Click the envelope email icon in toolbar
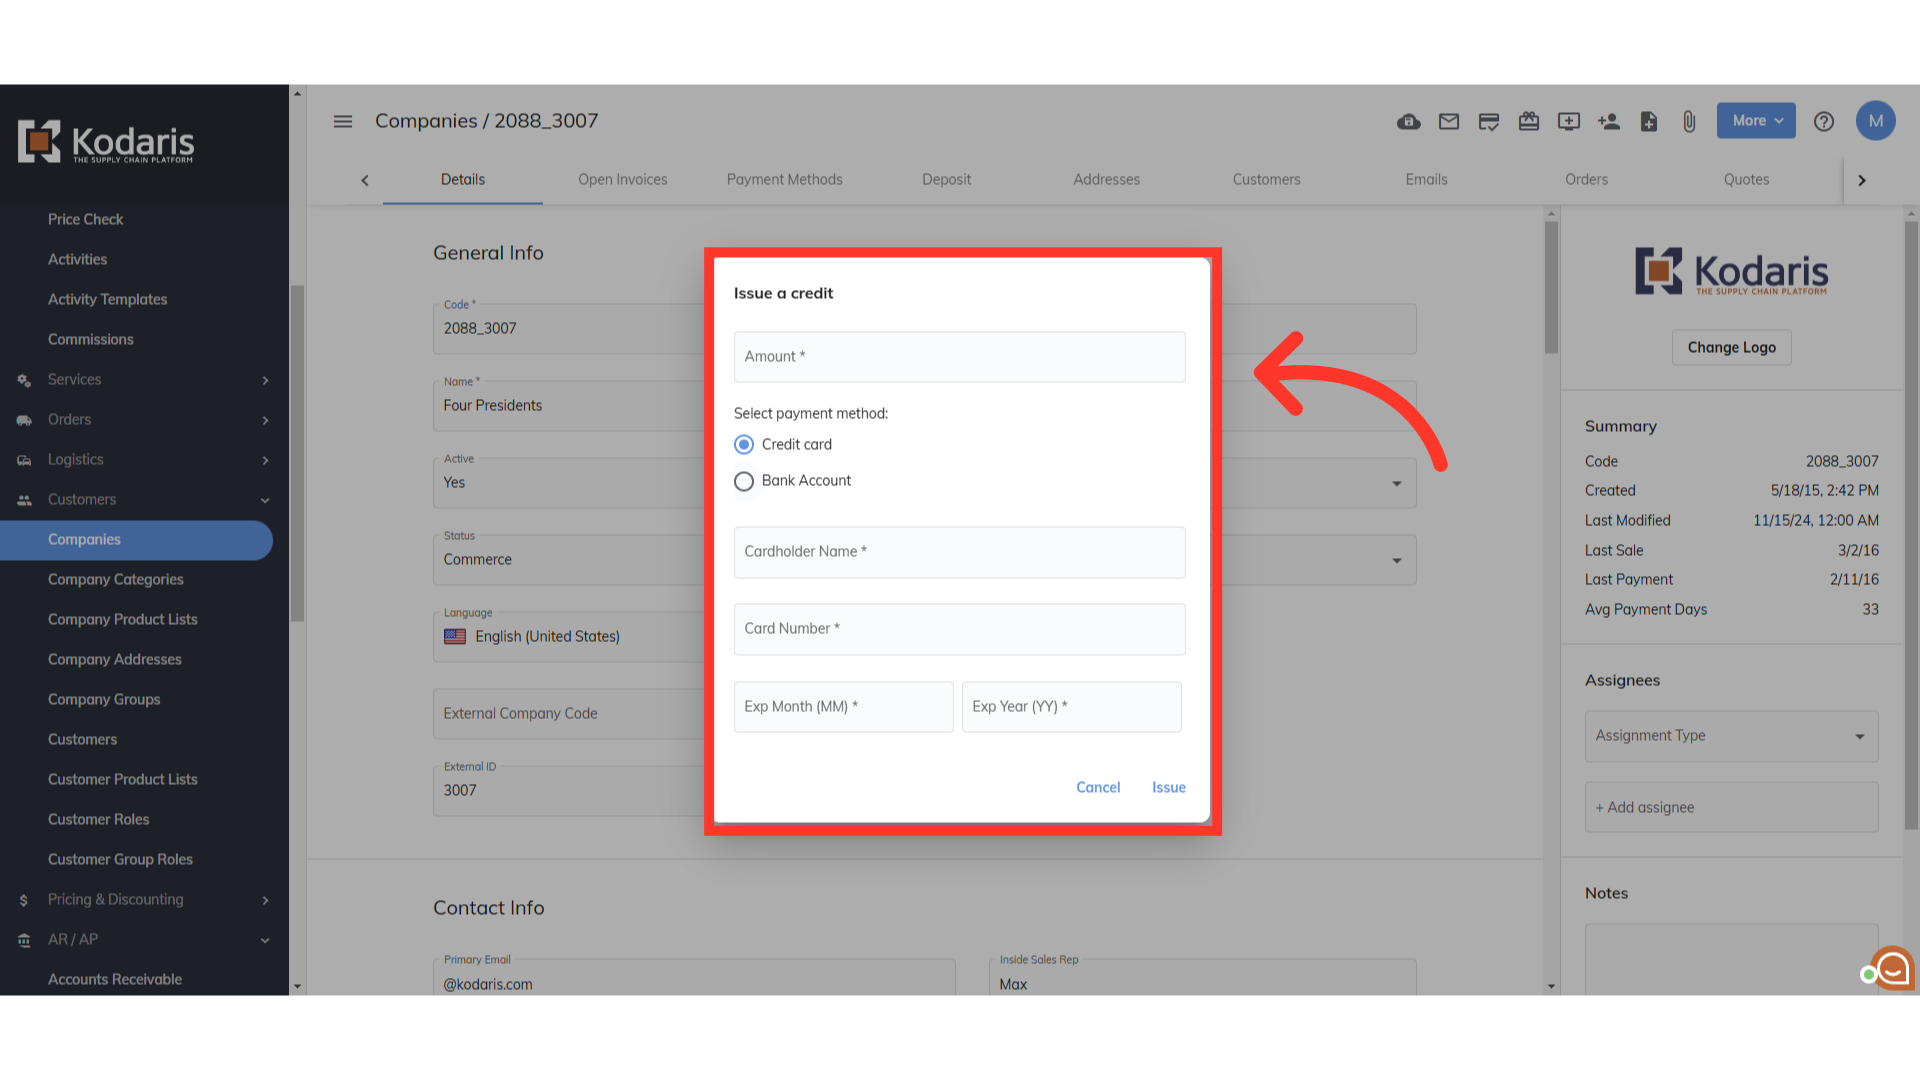The image size is (1920, 1080). pyautogui.click(x=1448, y=121)
